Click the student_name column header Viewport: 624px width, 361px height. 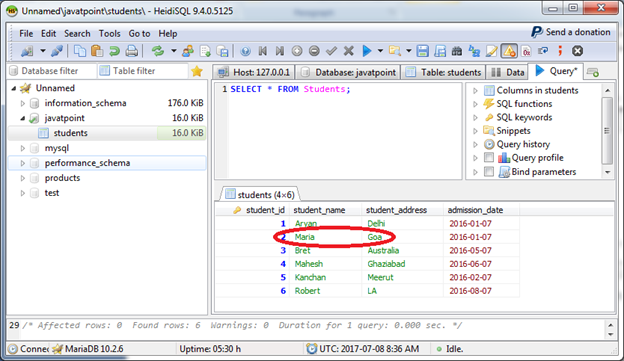coord(326,210)
